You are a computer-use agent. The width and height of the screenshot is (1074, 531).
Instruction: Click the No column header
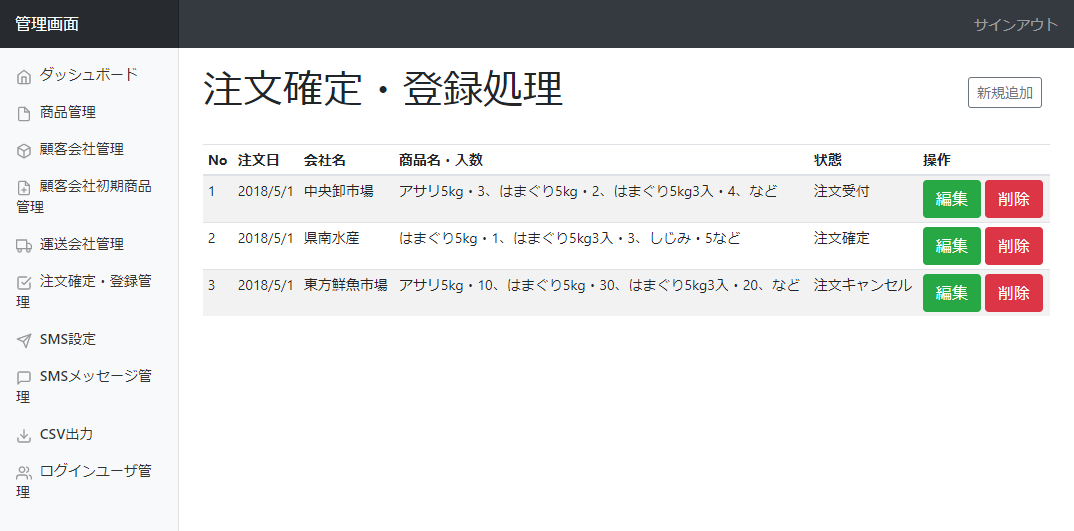218,160
